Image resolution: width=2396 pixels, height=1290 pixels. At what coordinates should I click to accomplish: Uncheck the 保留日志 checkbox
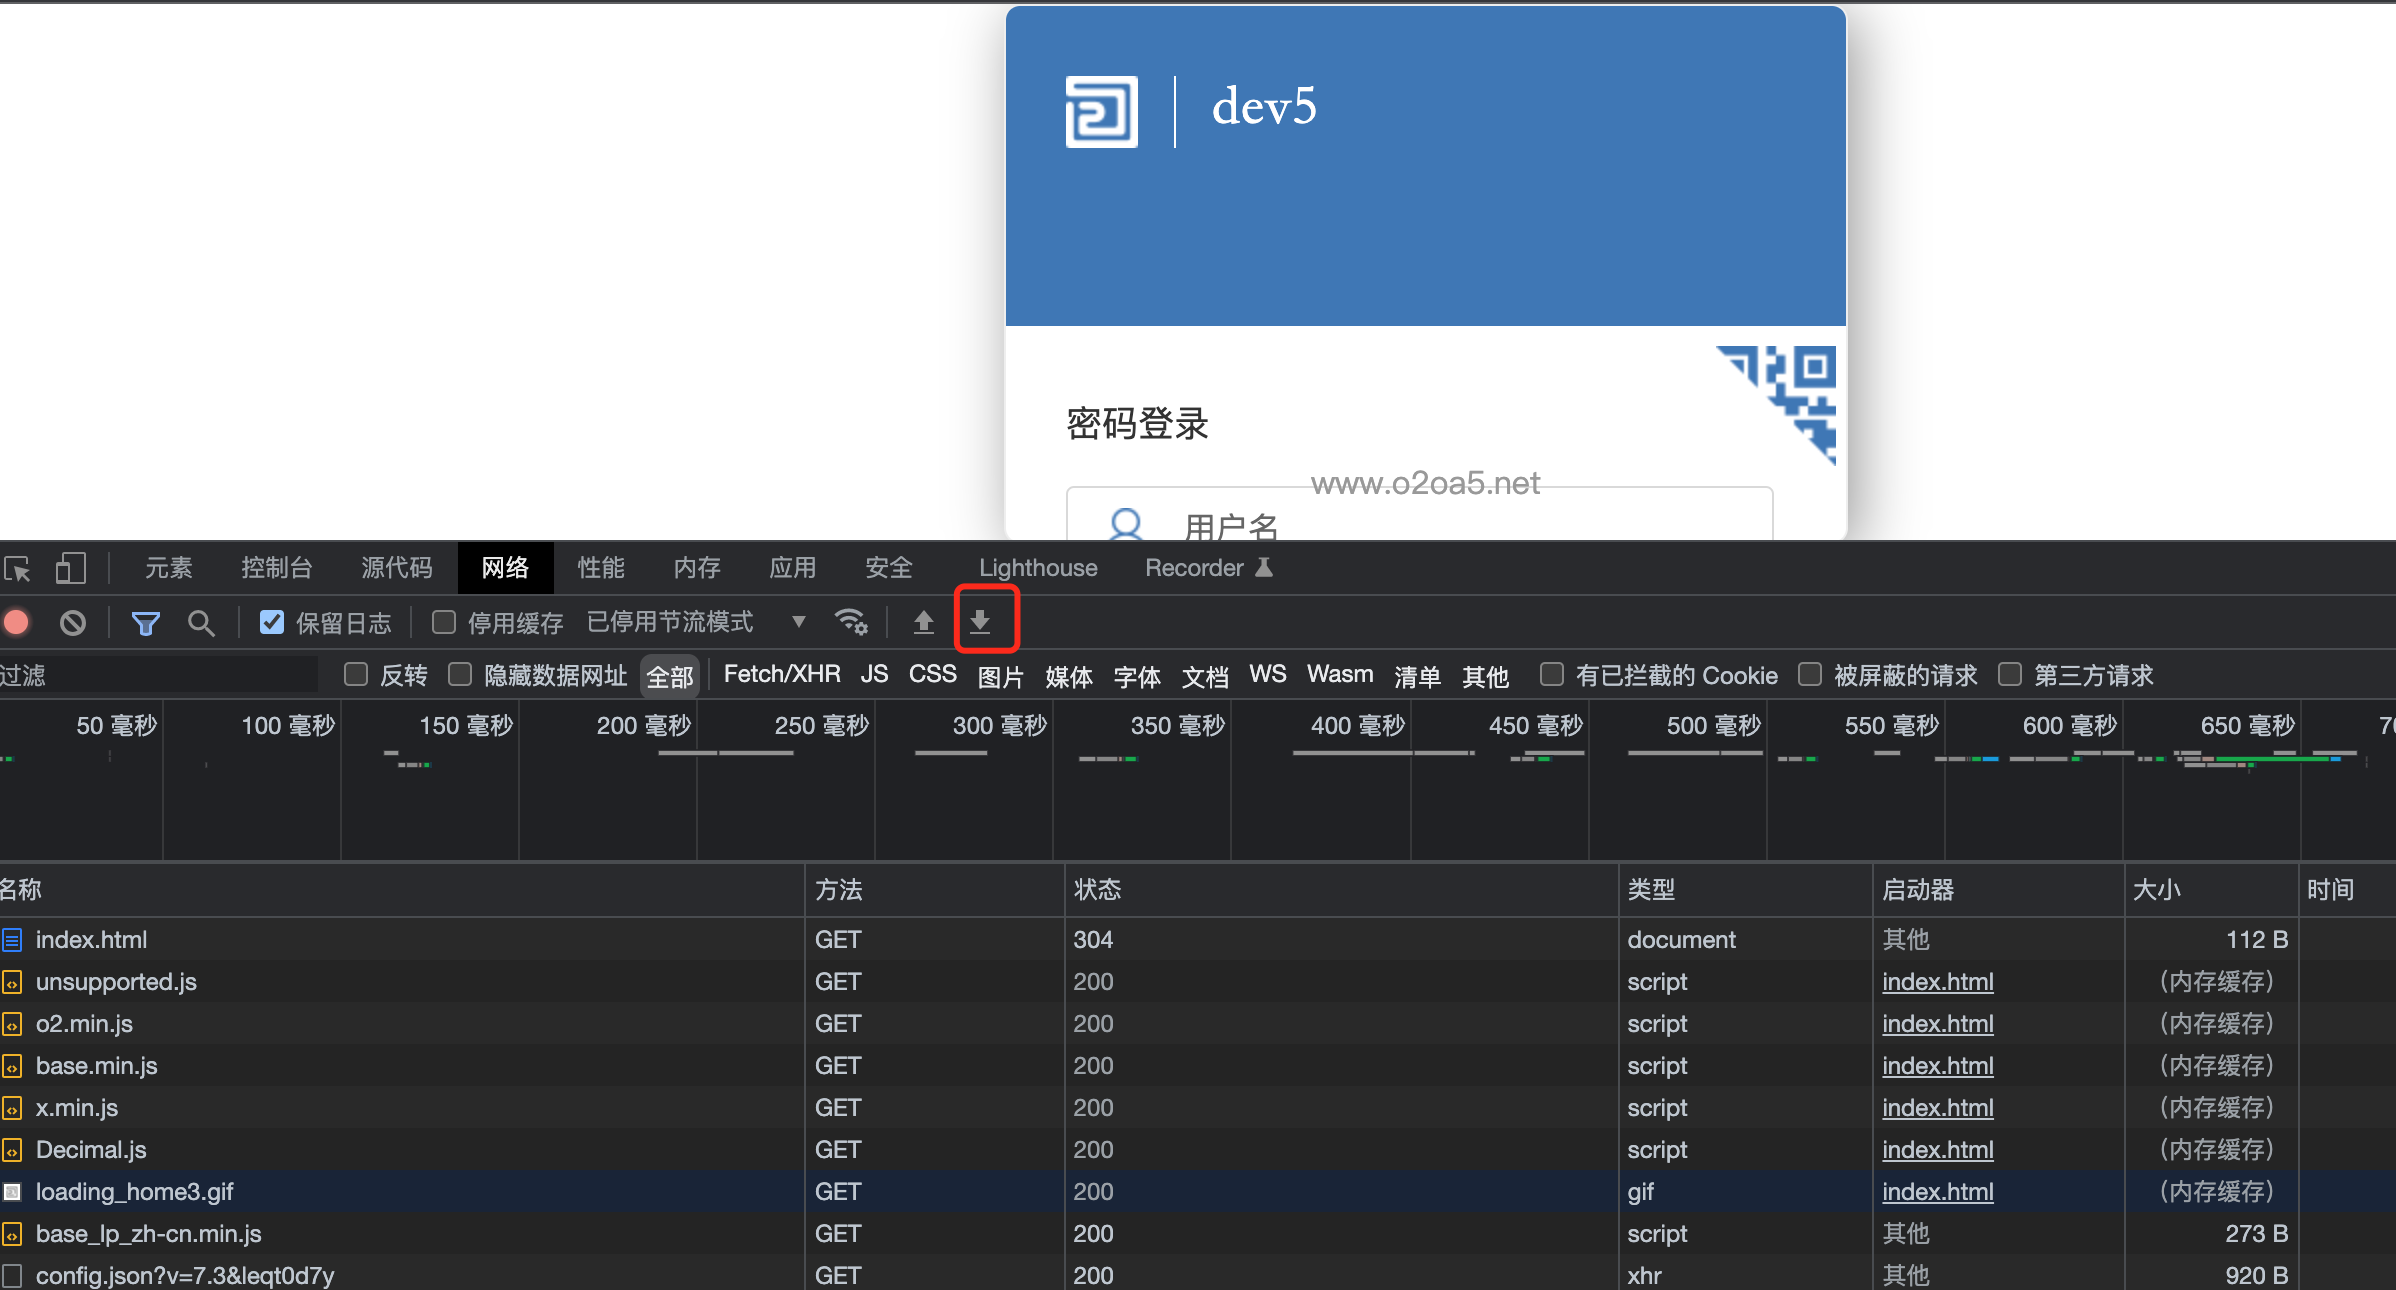(271, 621)
